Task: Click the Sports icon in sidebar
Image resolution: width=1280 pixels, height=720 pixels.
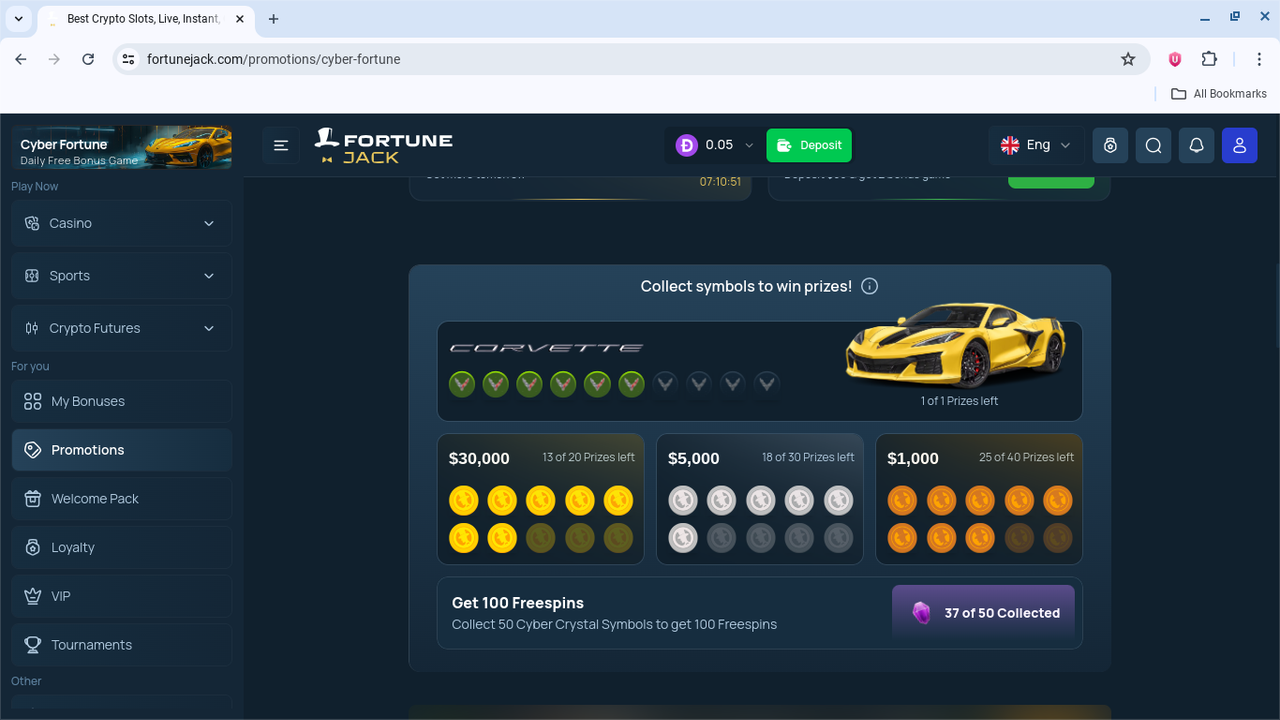Action: [32, 276]
